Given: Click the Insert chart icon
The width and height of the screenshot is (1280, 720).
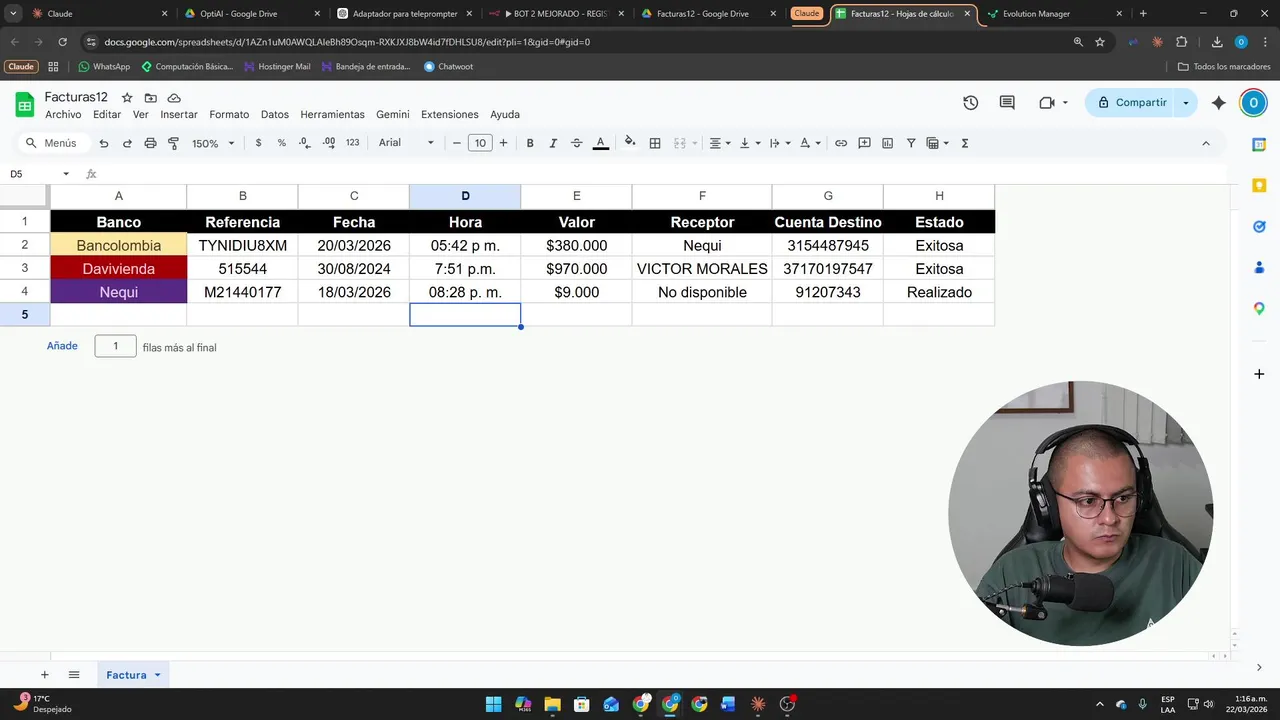Looking at the screenshot, I should click(x=888, y=143).
